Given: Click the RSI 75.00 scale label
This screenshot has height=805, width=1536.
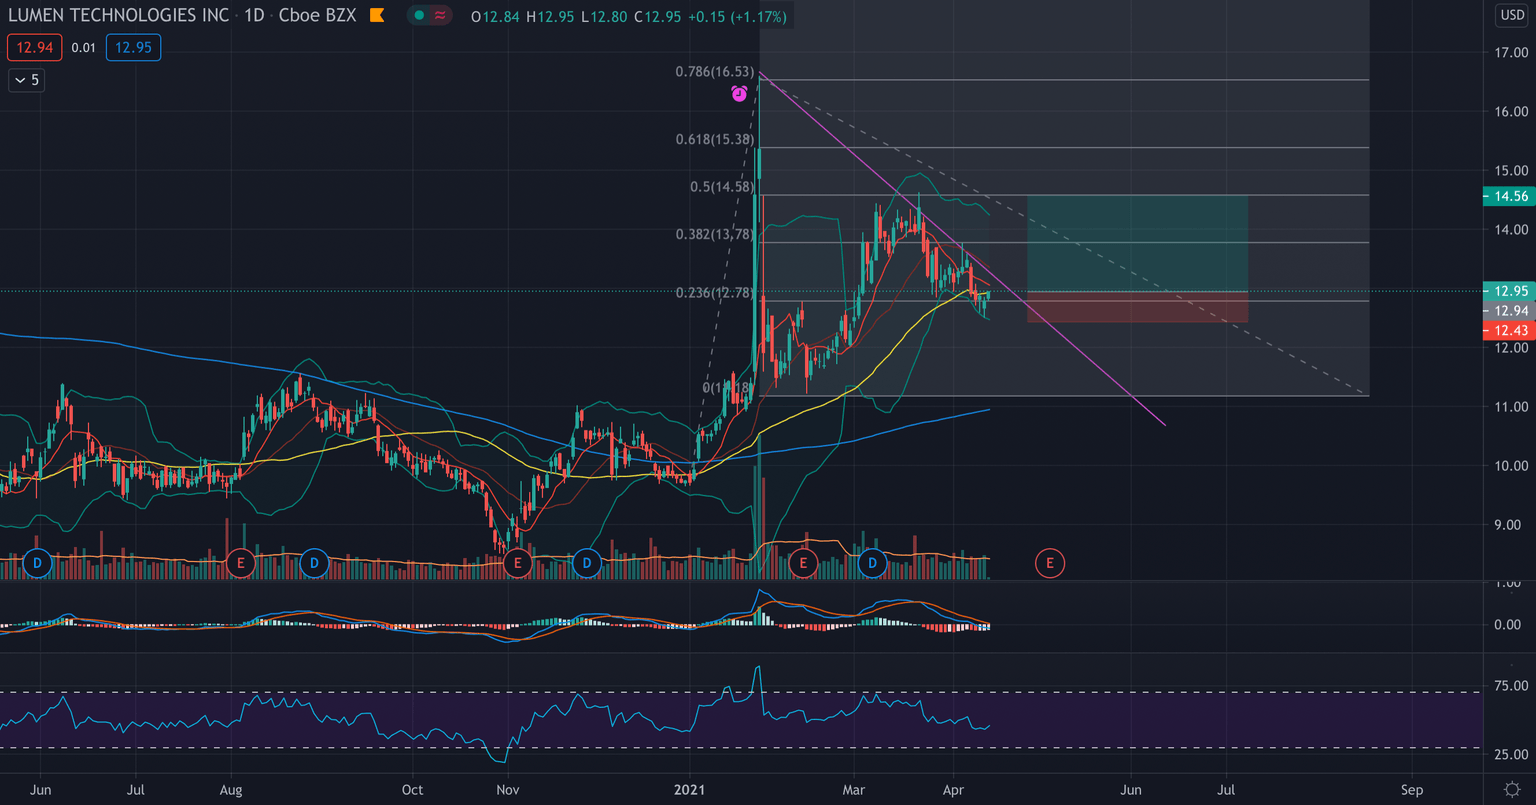Looking at the screenshot, I should click(x=1510, y=685).
